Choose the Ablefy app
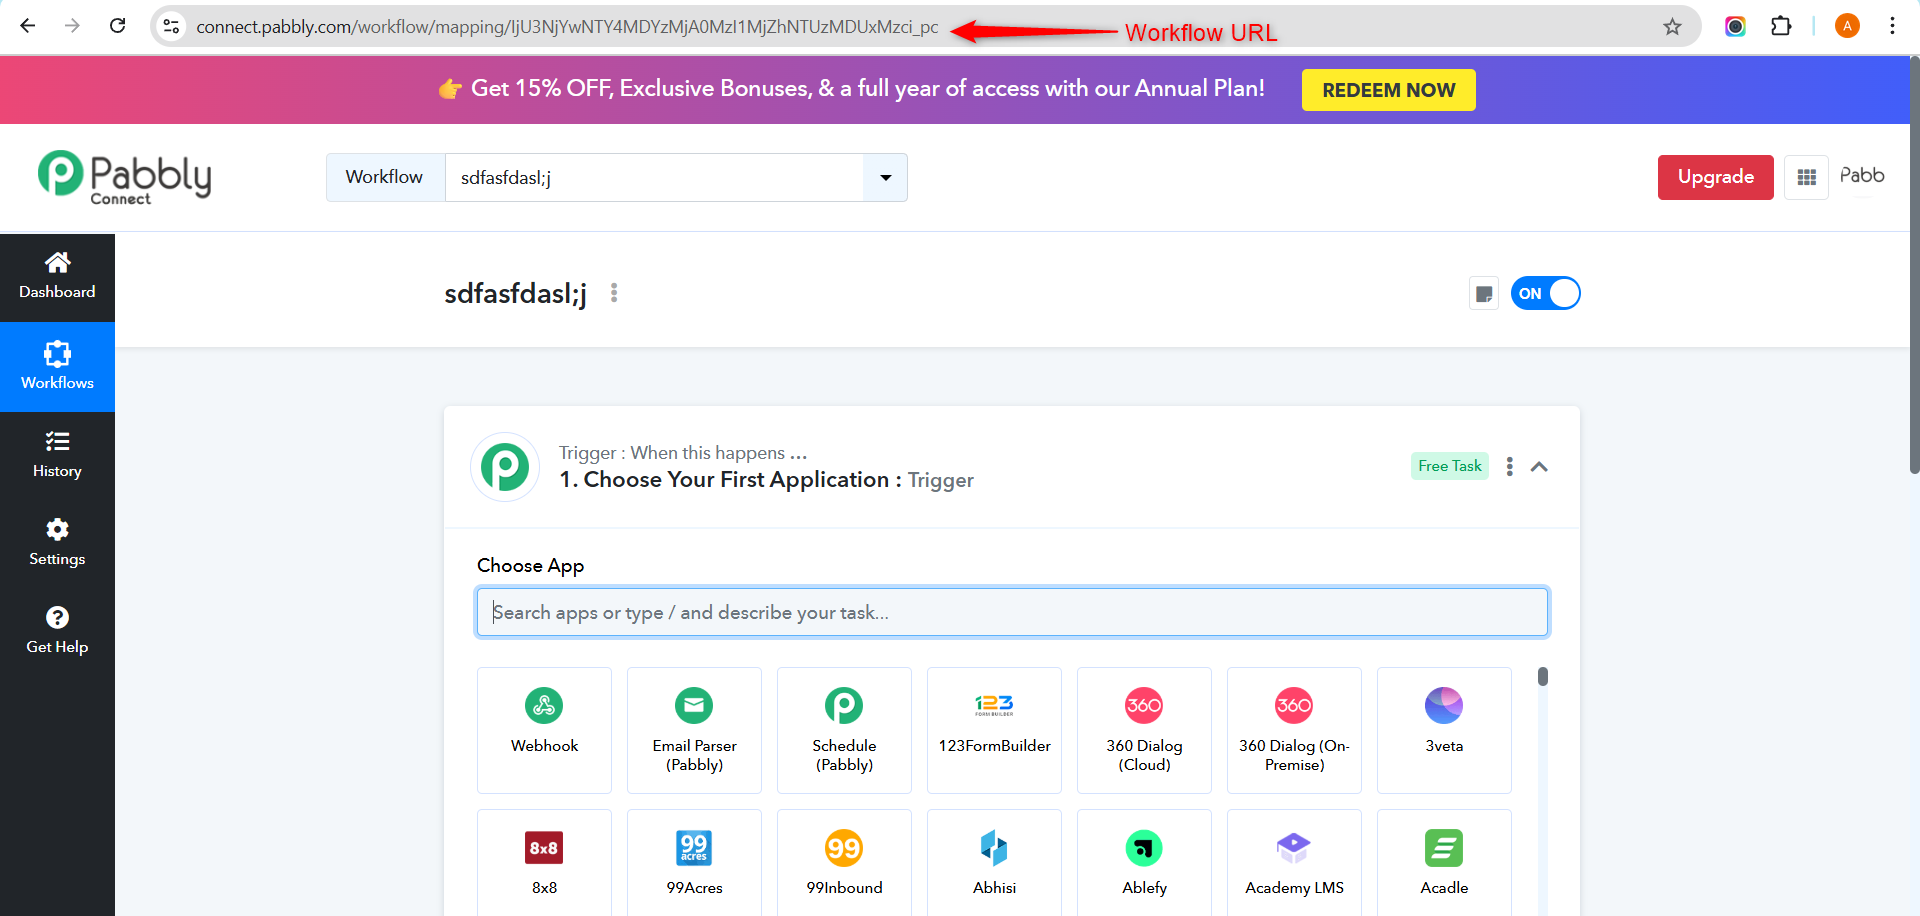This screenshot has width=1920, height=916. pyautogui.click(x=1144, y=863)
